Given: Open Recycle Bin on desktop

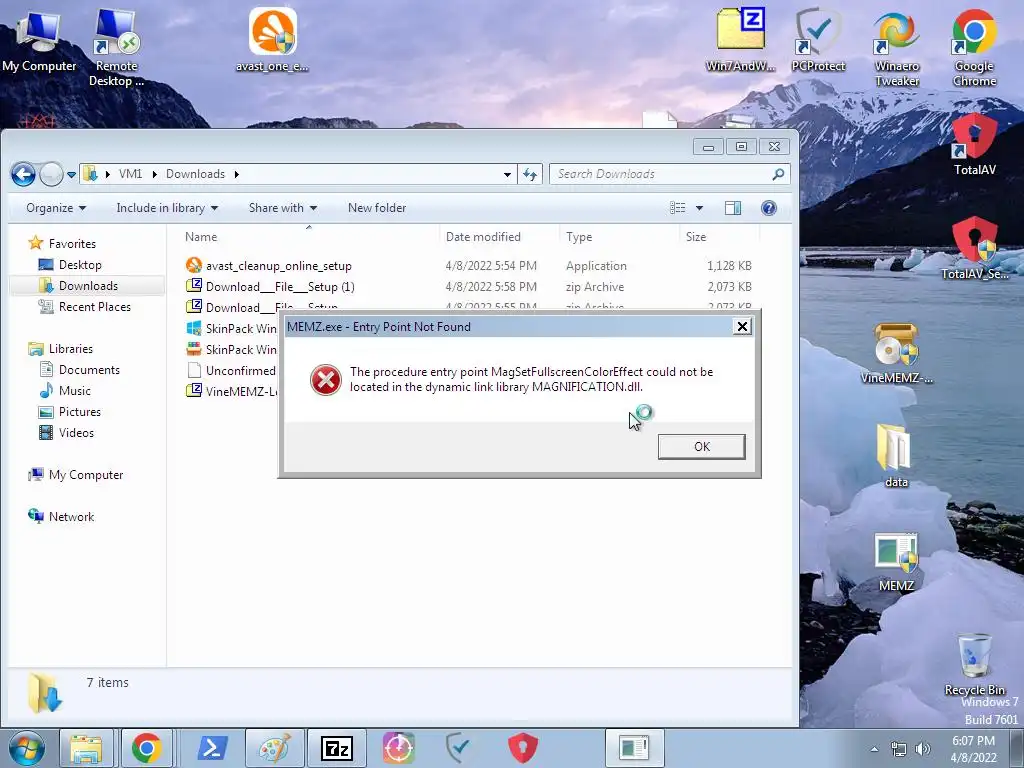Looking at the screenshot, I should pyautogui.click(x=974, y=664).
